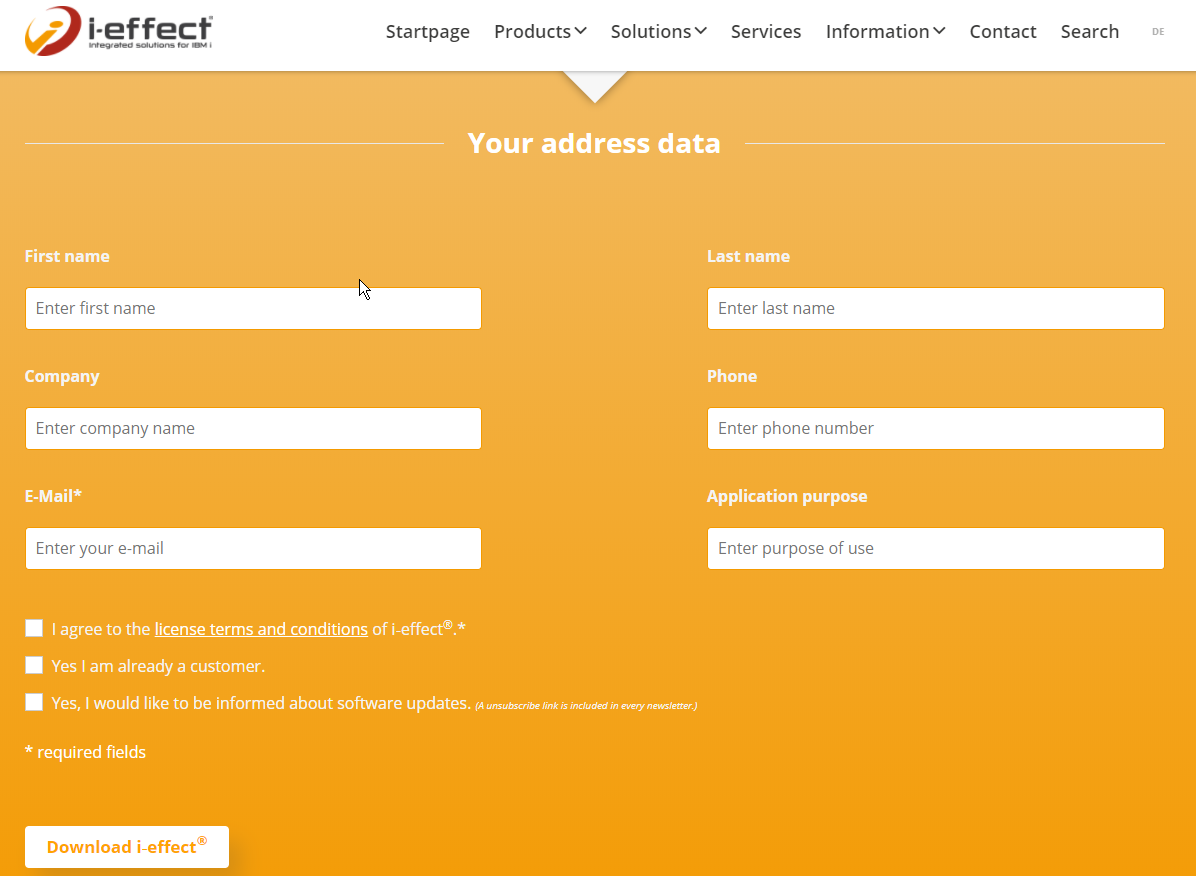Image resolution: width=1196 pixels, height=876 pixels.
Task: Check the license terms agreement checkbox
Action: coord(35,628)
